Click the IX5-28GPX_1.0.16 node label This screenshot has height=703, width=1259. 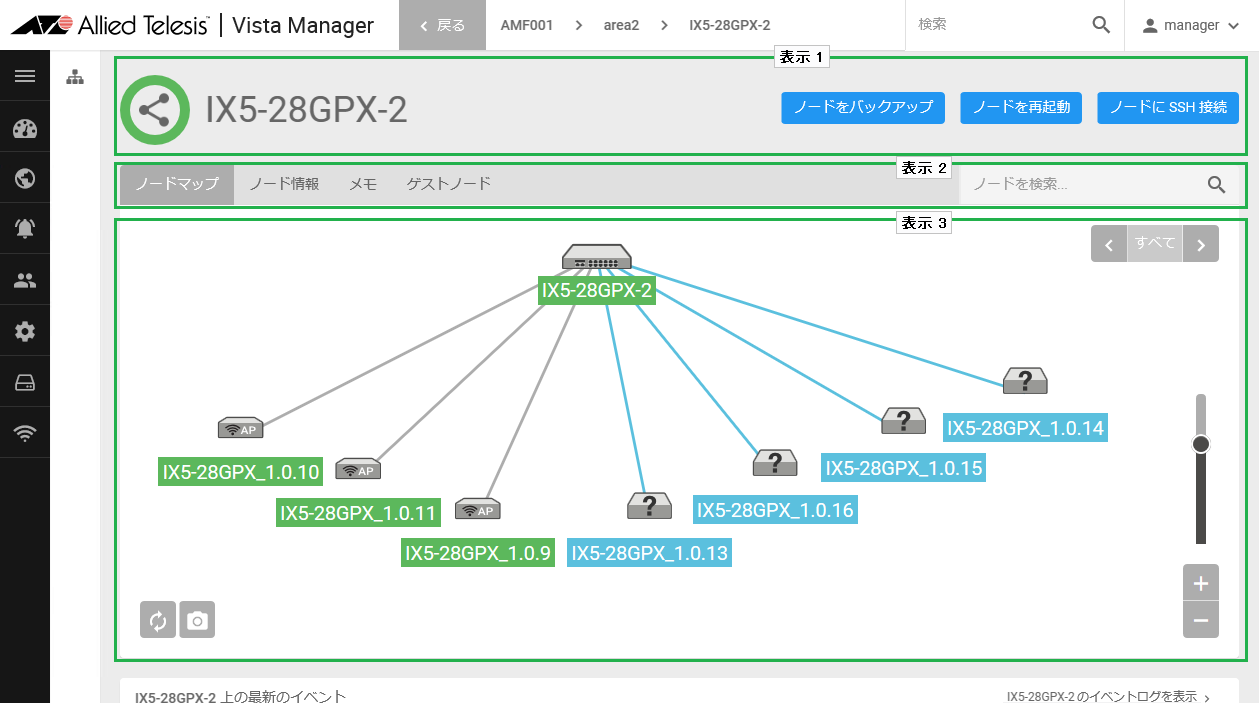pyautogui.click(x=775, y=510)
